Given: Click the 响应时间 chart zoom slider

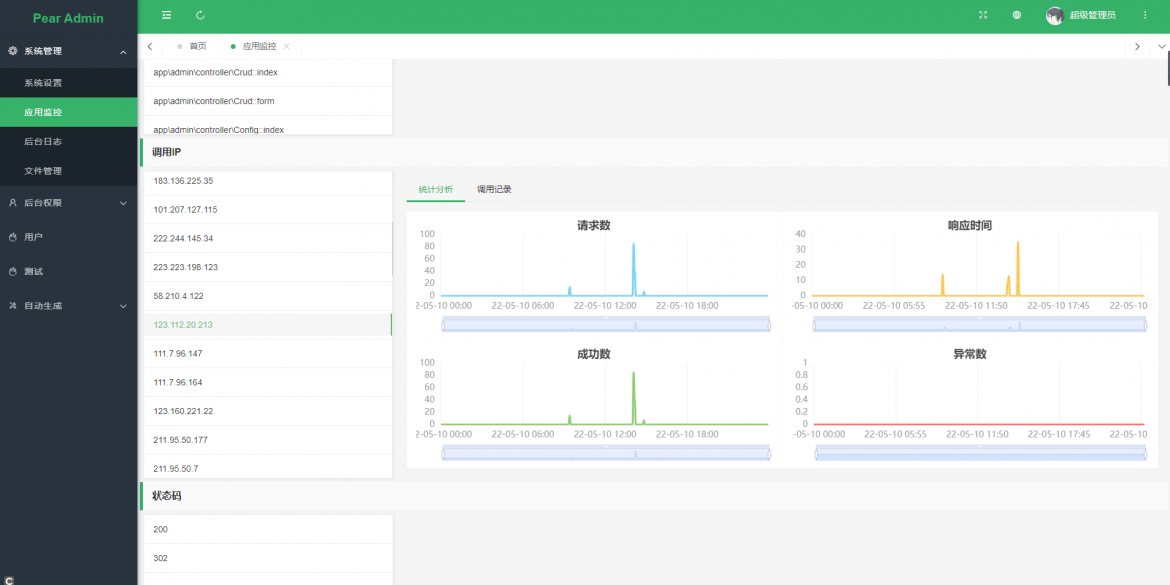Looking at the screenshot, I should (x=980, y=325).
